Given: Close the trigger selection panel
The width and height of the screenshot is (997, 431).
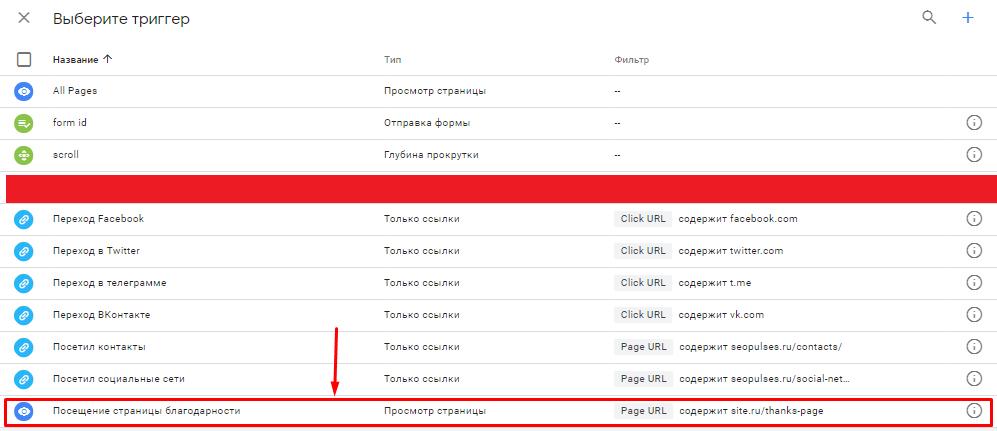Looking at the screenshot, I should [24, 18].
